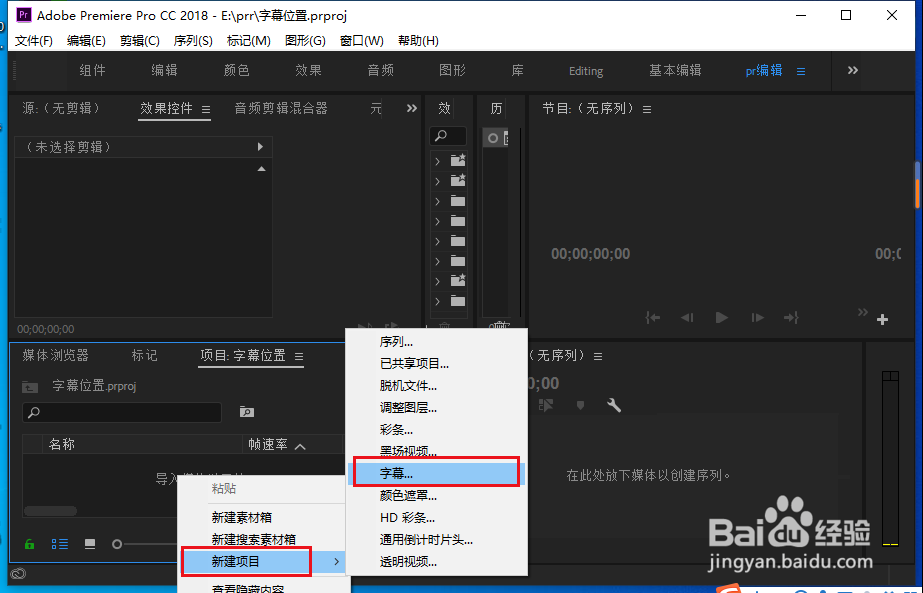This screenshot has width=923, height=593.
Task: Open the 媒体浏览器 tab
Action: [55, 355]
